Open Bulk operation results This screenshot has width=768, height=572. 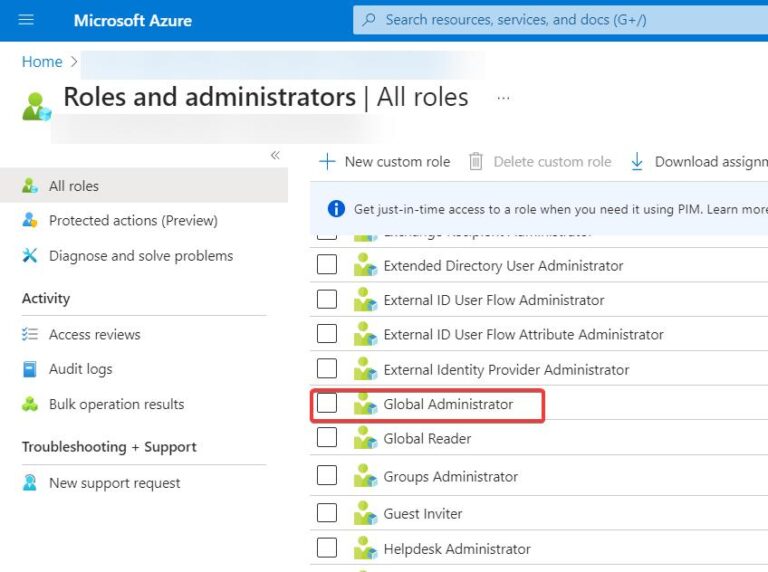[x=116, y=404]
